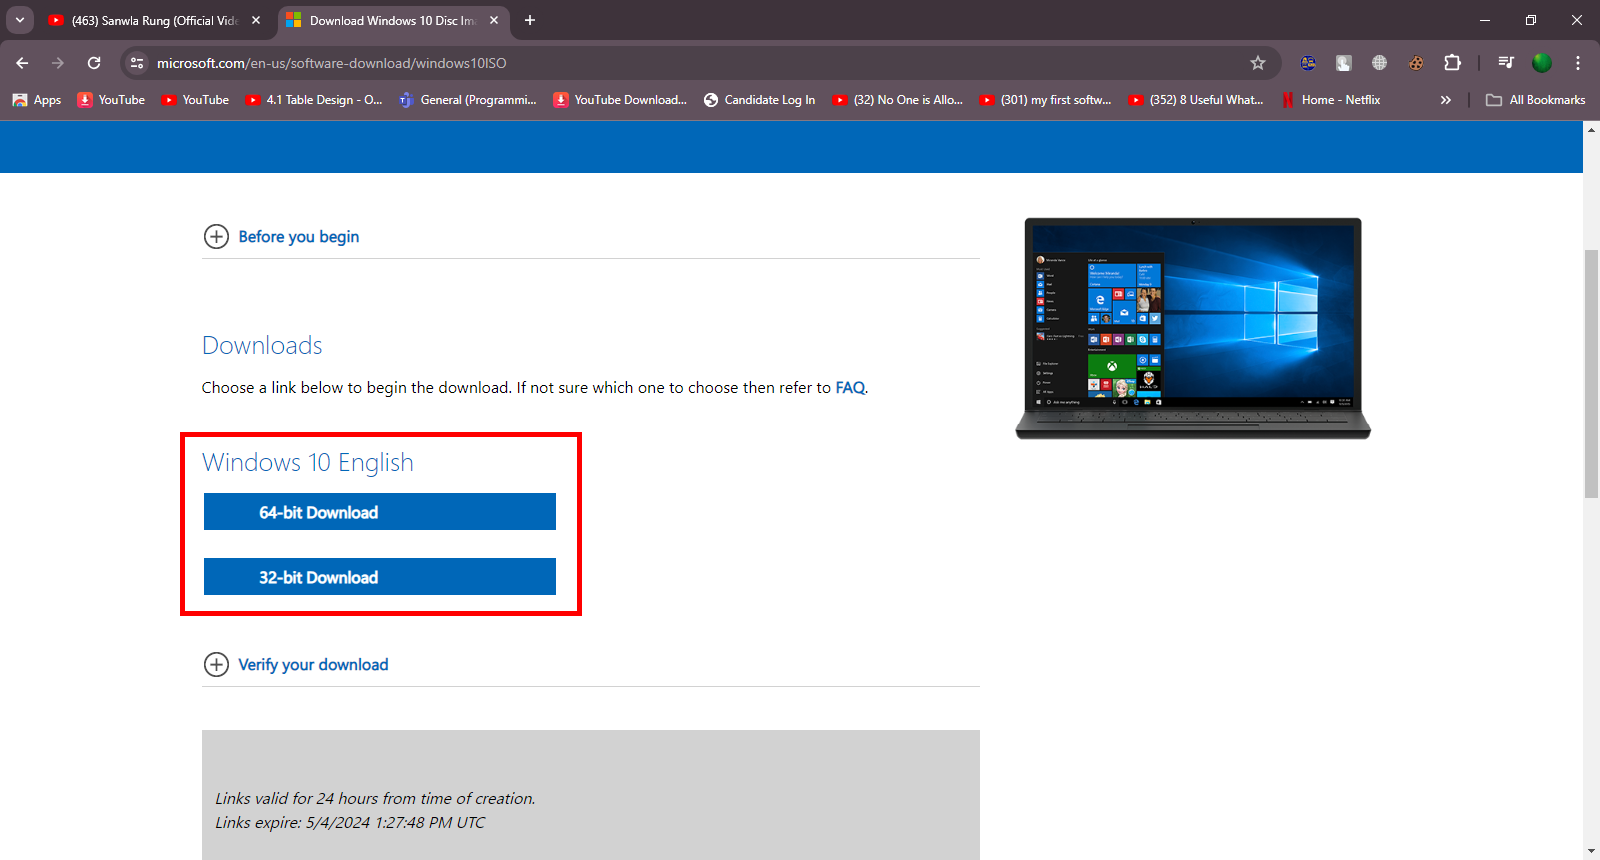Open the green Chrome profile avatar
Viewport: 1600px width, 860px height.
(x=1542, y=63)
